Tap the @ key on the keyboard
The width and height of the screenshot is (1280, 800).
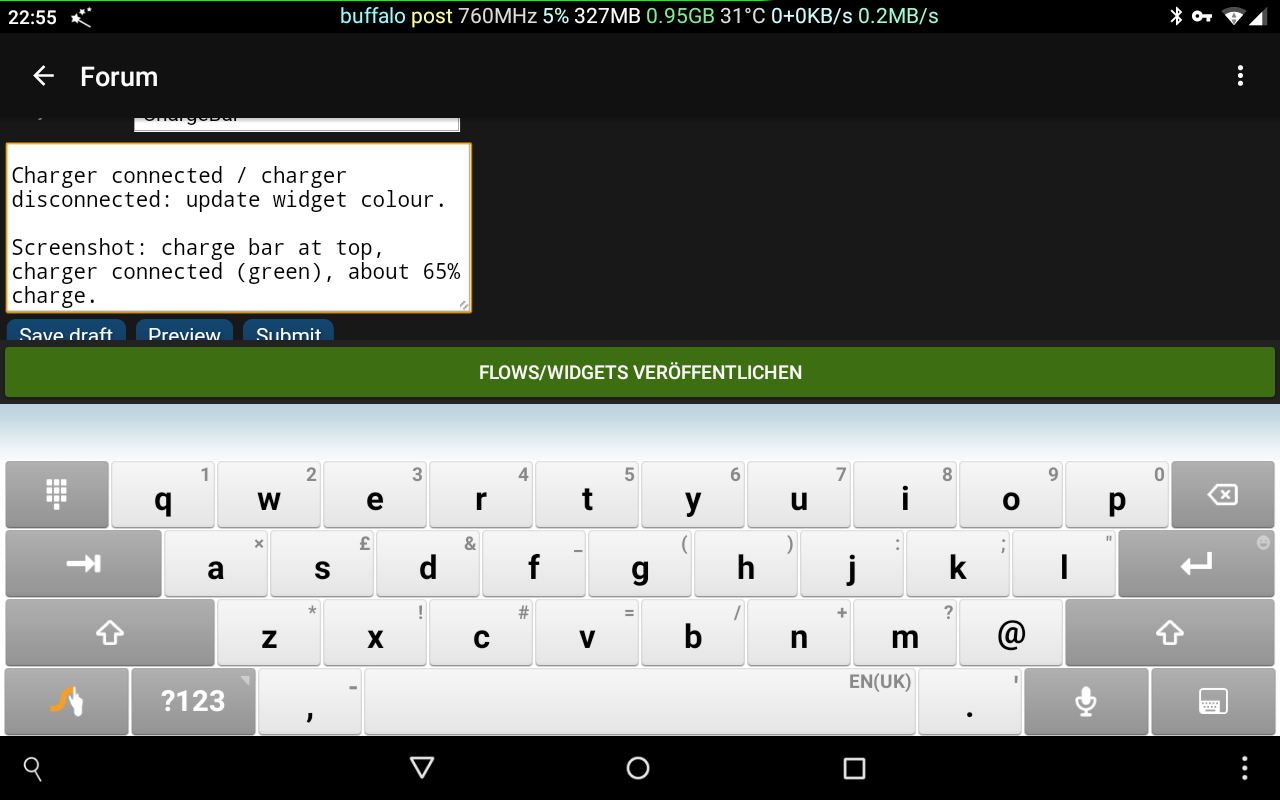tap(1011, 632)
